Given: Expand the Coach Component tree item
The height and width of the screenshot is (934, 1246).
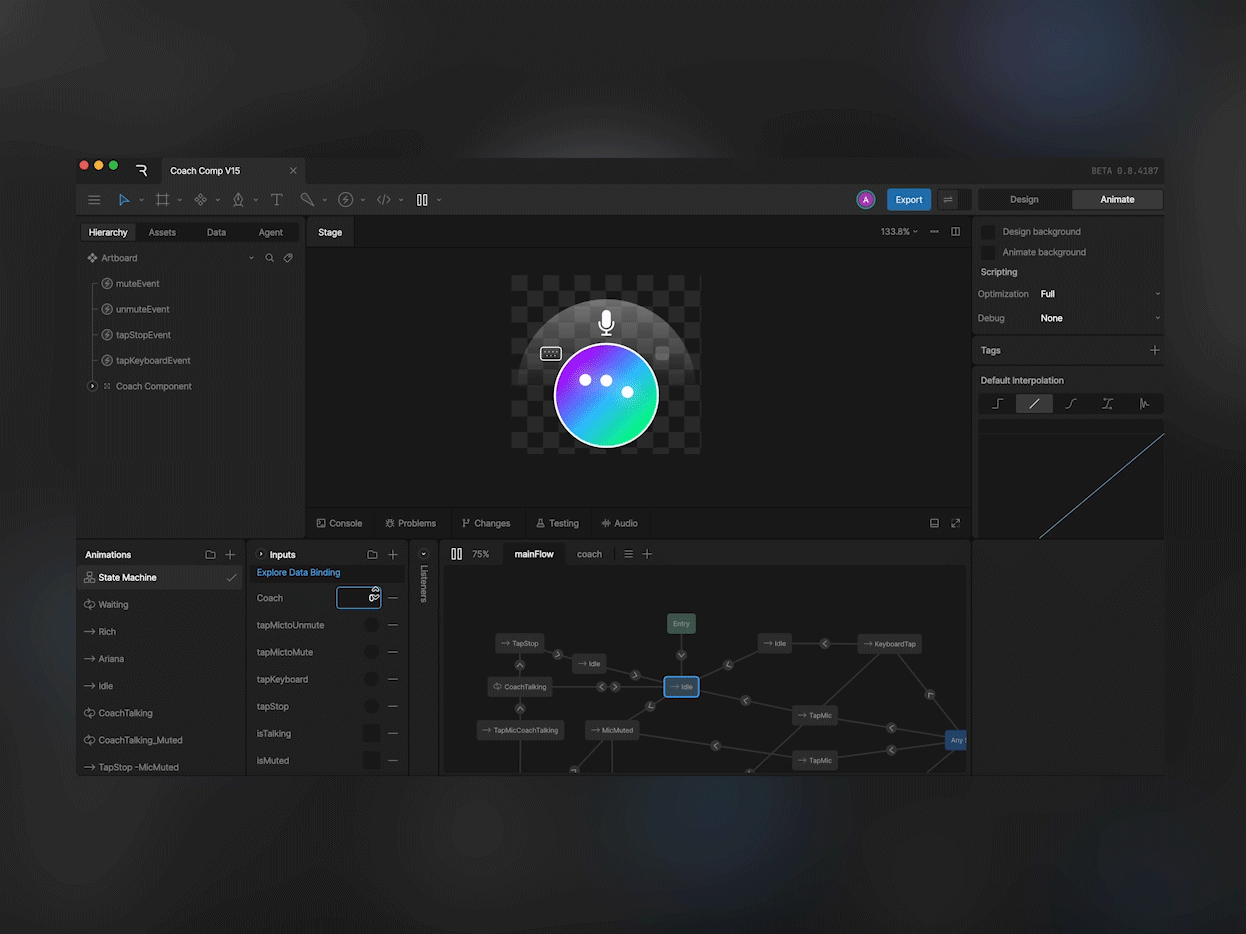Looking at the screenshot, I should pyautogui.click(x=93, y=386).
